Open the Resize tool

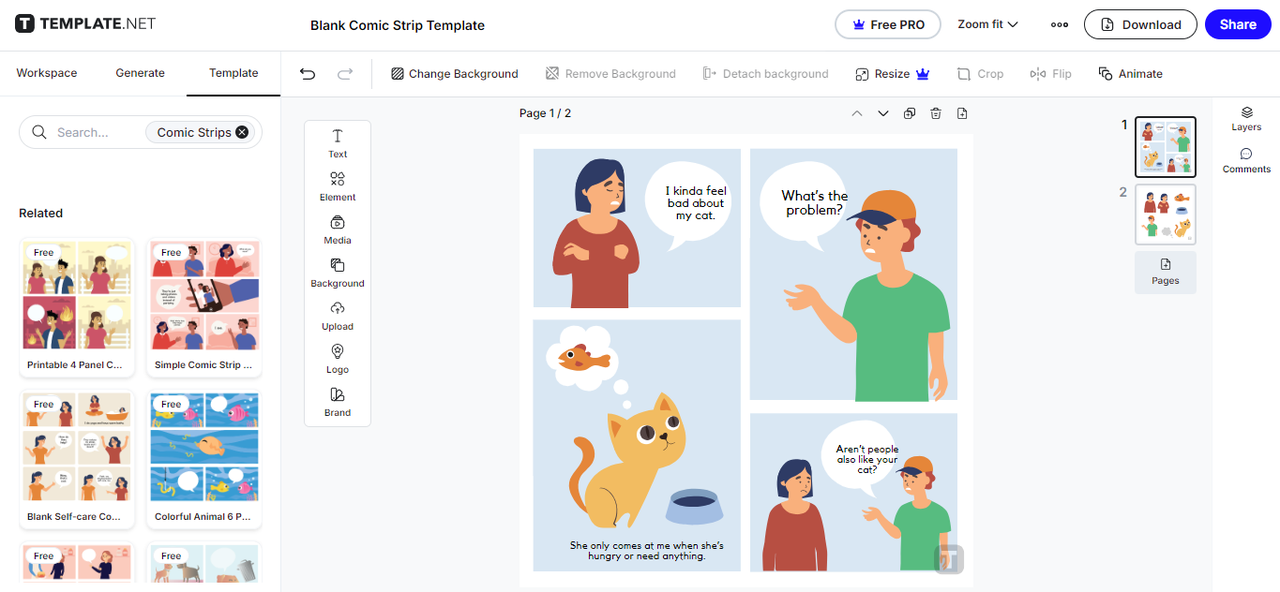click(x=893, y=74)
